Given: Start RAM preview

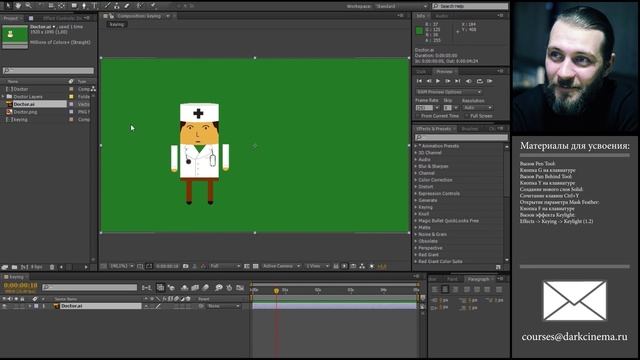Looking at the screenshot, I should 490,81.
